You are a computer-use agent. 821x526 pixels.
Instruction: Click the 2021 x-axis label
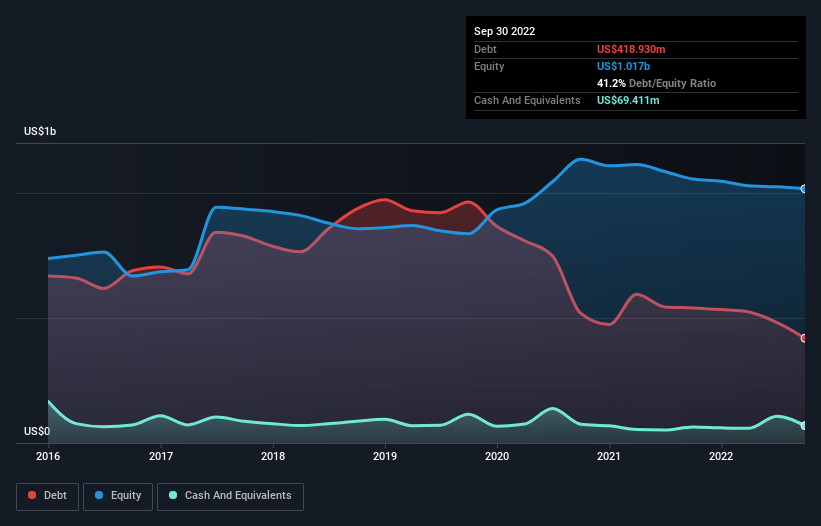[609, 456]
